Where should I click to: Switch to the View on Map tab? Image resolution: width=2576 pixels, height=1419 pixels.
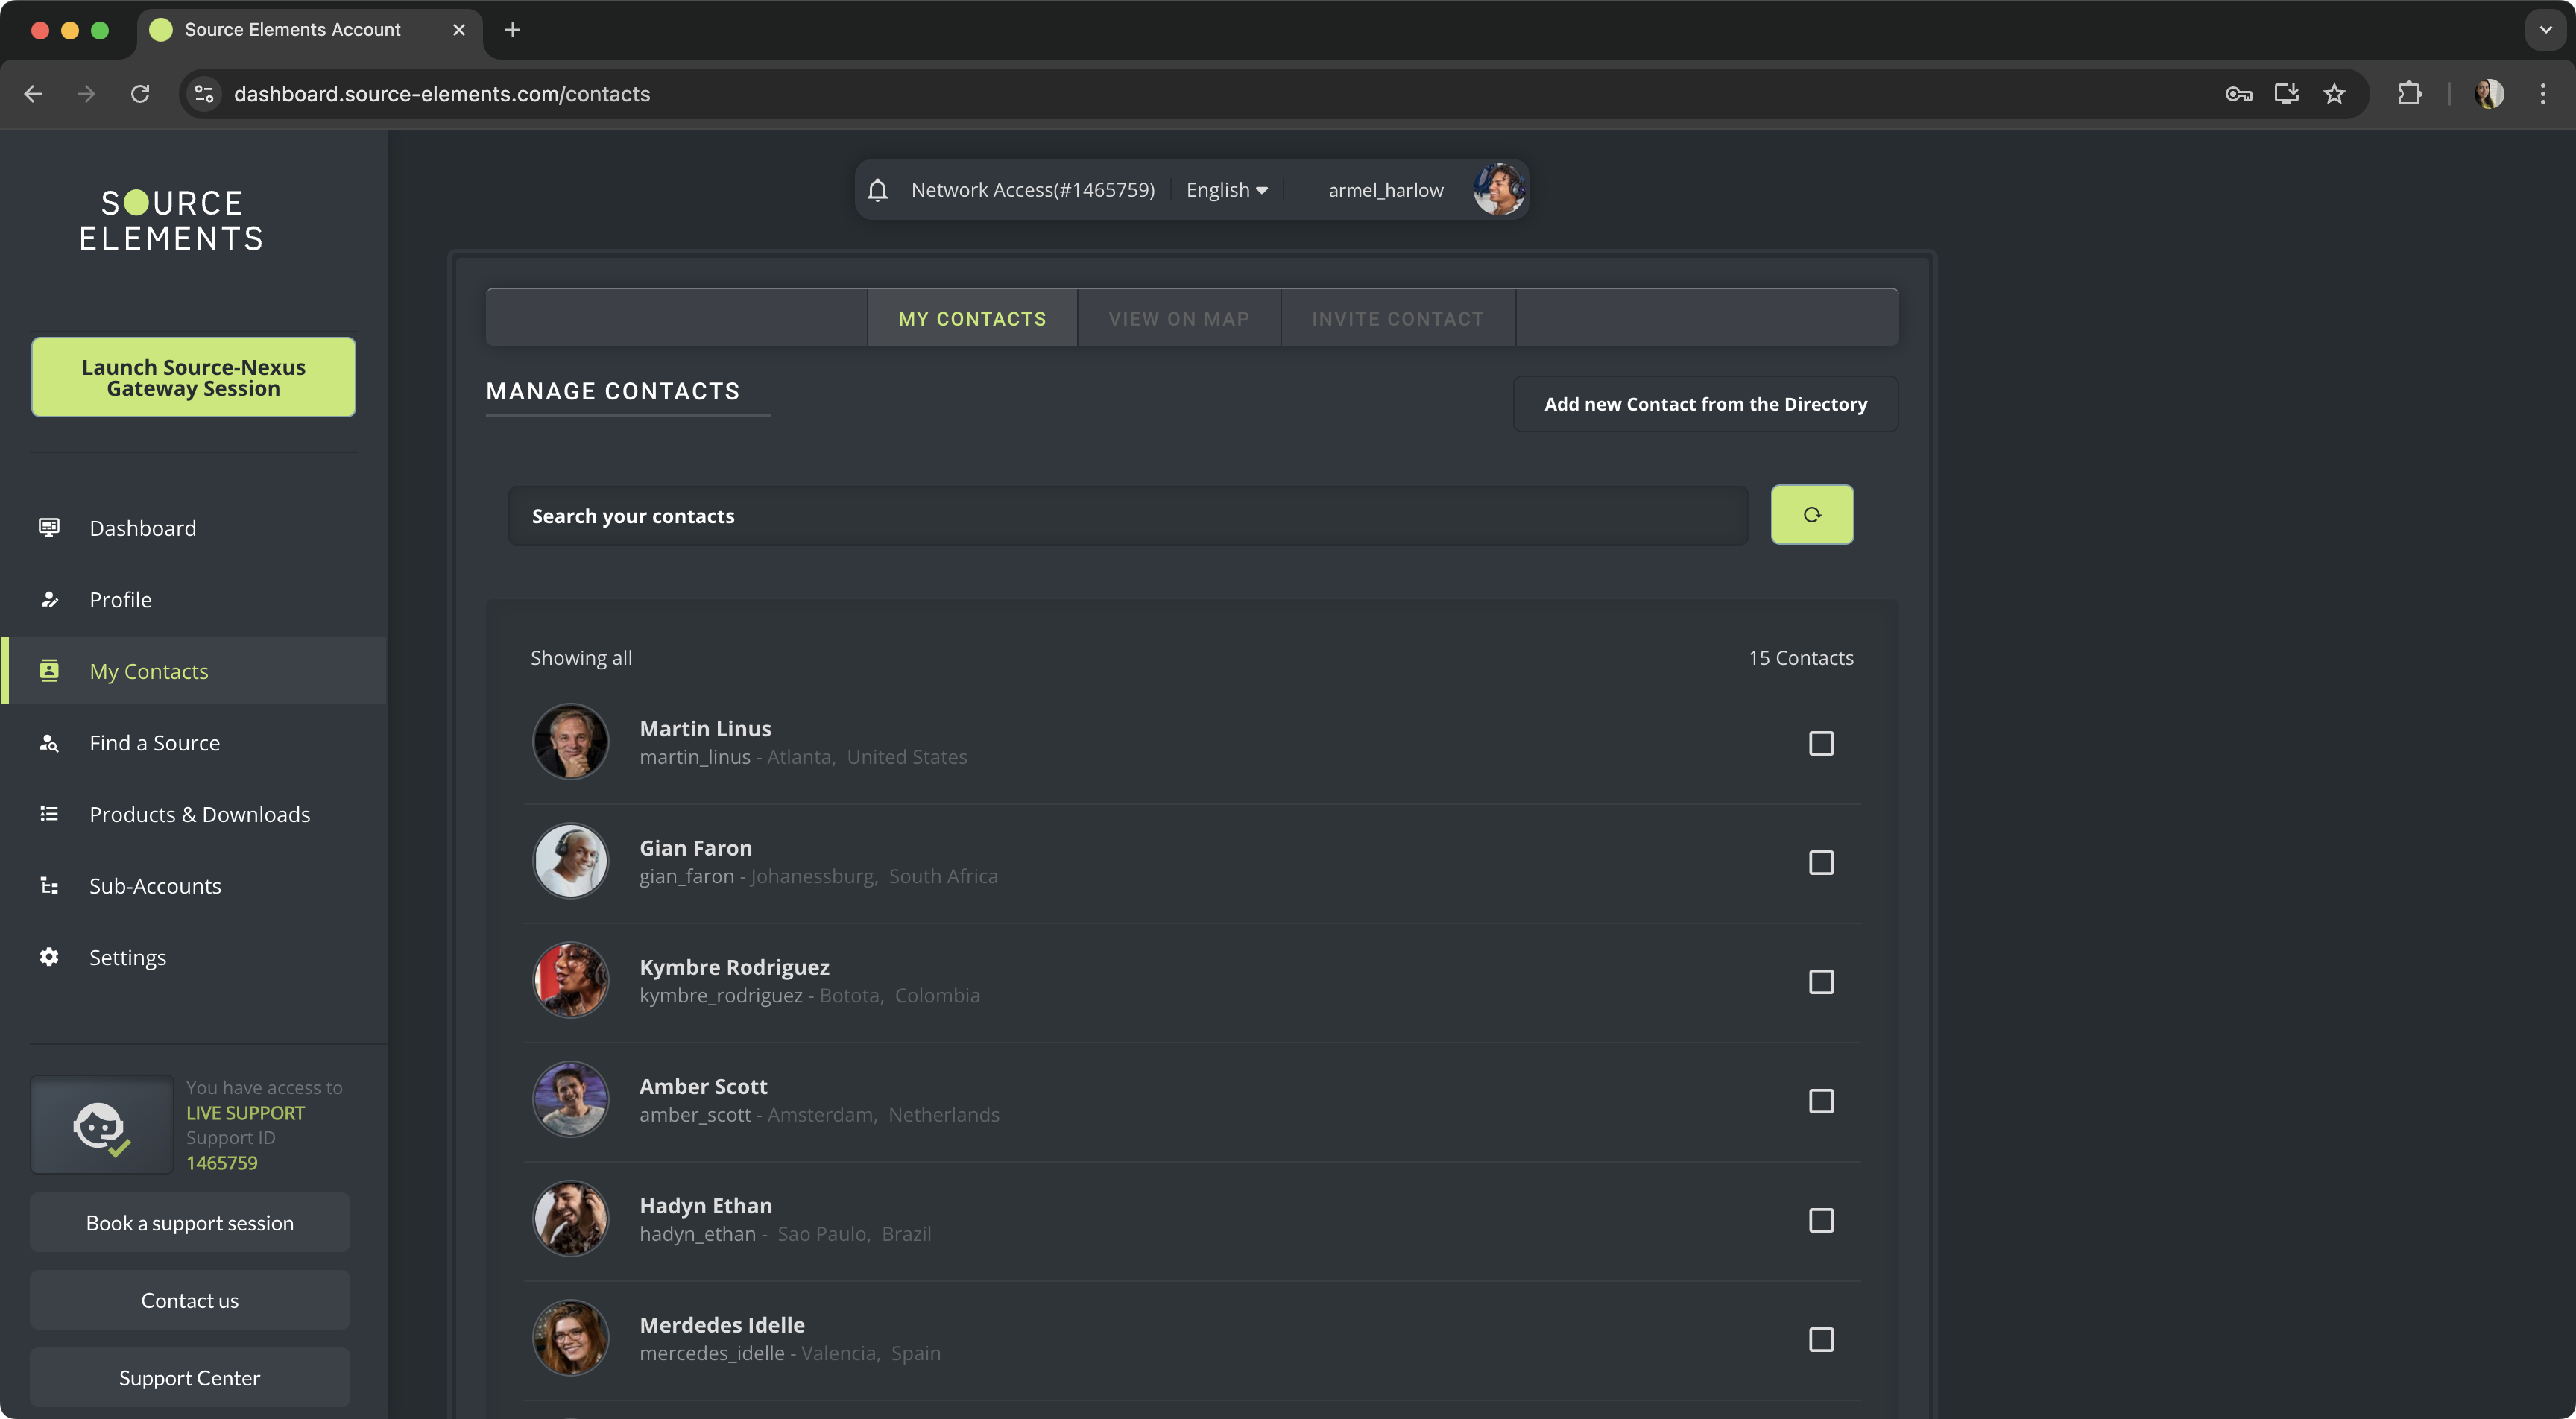tap(1178, 319)
